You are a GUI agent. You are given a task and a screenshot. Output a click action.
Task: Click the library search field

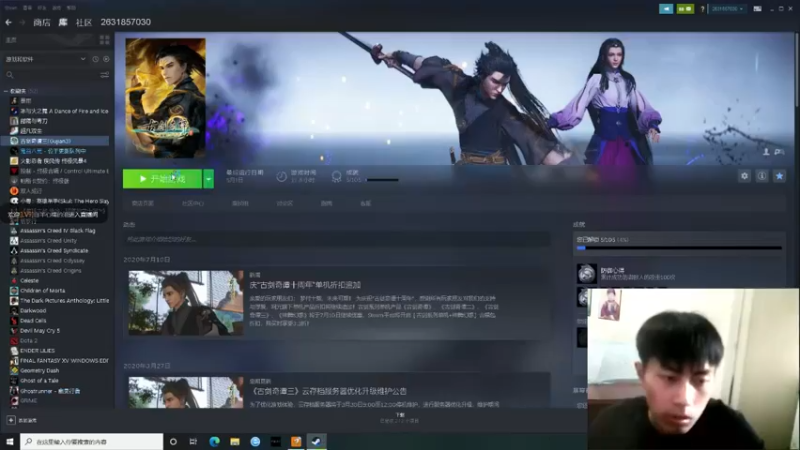pos(51,75)
